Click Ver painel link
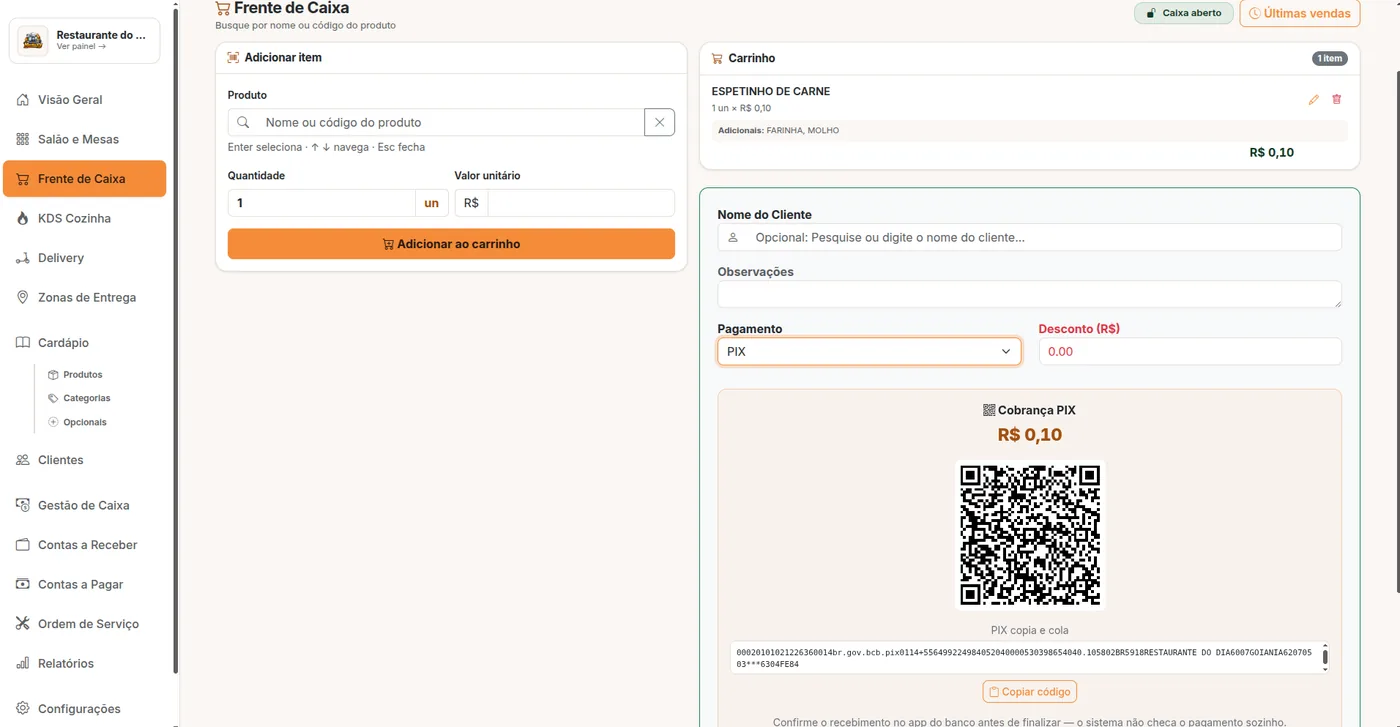 81,46
